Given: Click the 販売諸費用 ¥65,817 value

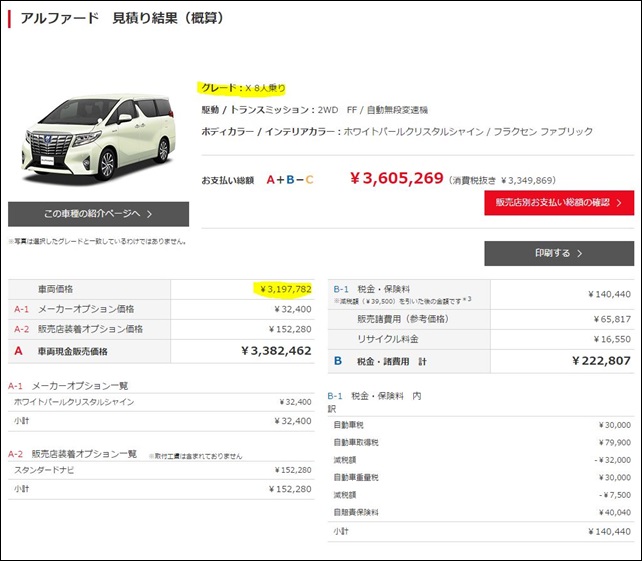Looking at the screenshot, I should coord(612,319).
